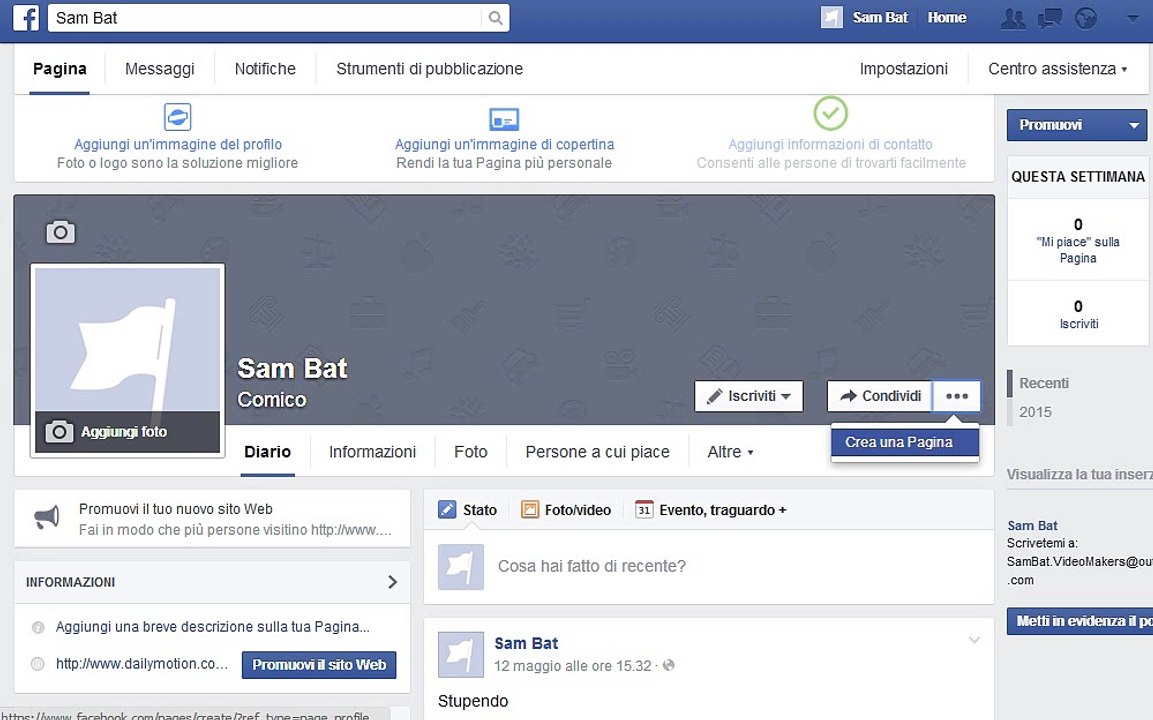1153x720 pixels.
Task: Click Sam Bat post author name
Action: [526, 644]
